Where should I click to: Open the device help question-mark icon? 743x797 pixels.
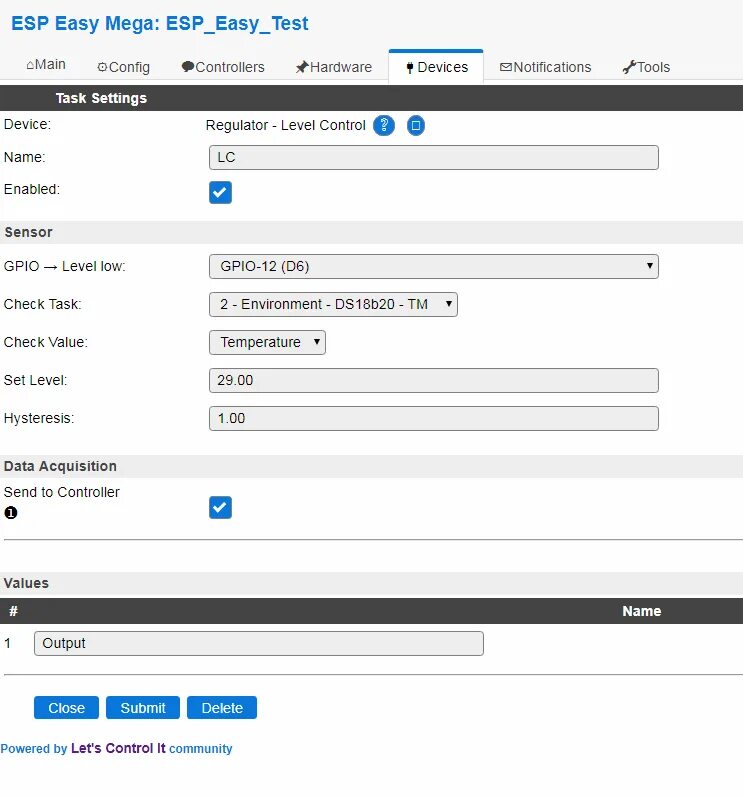tap(384, 125)
